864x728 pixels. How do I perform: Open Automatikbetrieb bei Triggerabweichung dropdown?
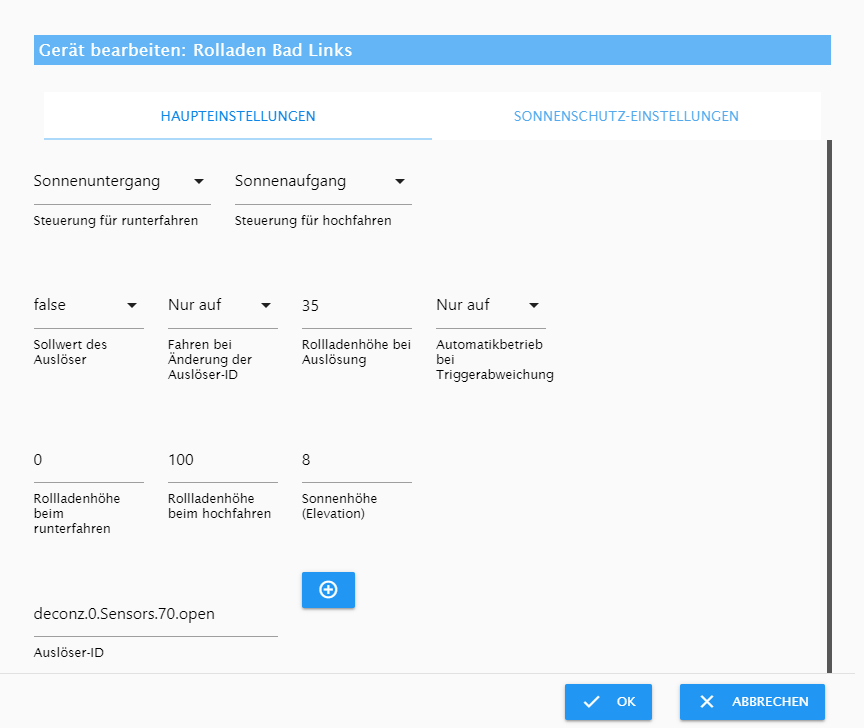(490, 305)
